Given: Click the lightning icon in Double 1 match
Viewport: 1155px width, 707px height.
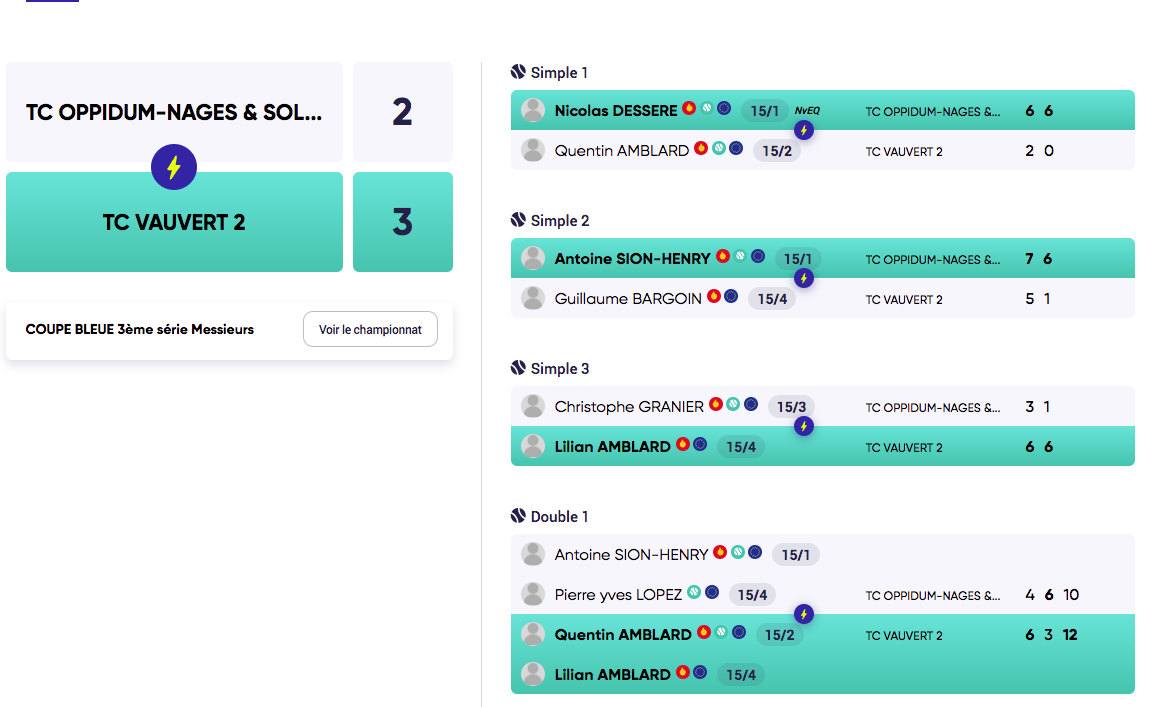Looking at the screenshot, I should [804, 614].
